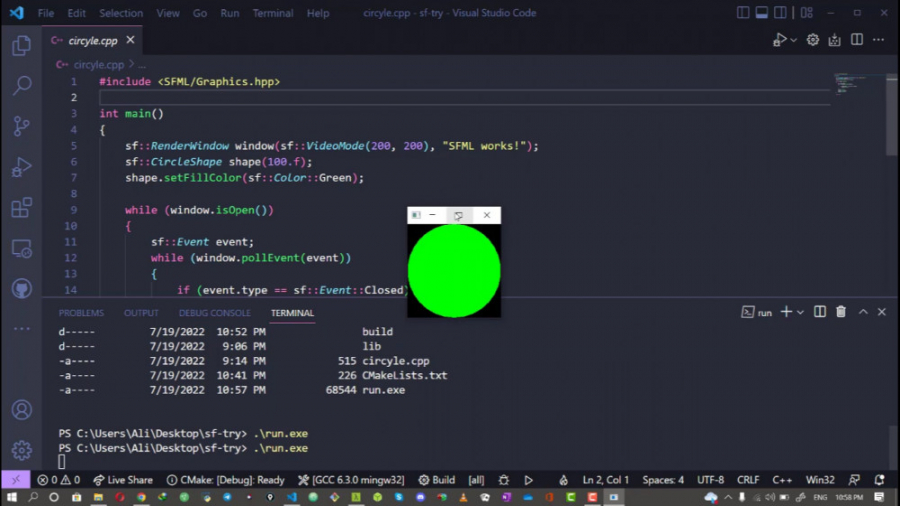Open the Source Control view

21,126
